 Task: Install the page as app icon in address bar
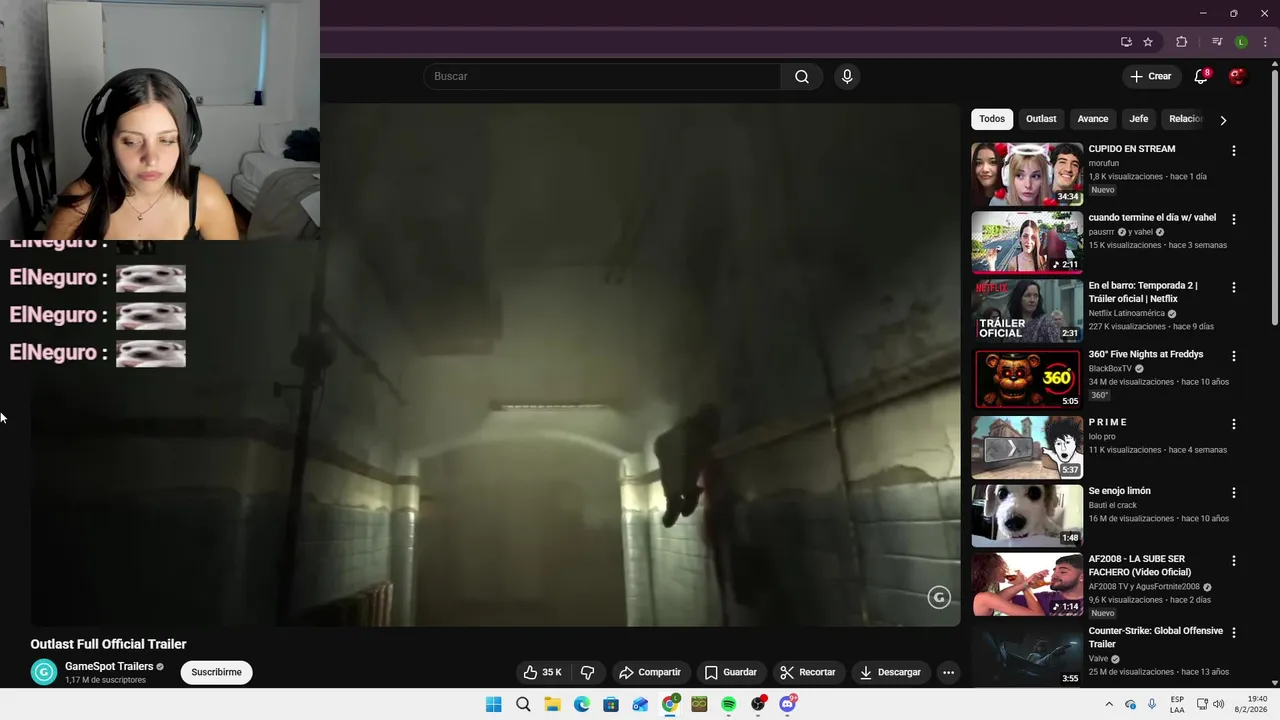pyautogui.click(x=1126, y=42)
